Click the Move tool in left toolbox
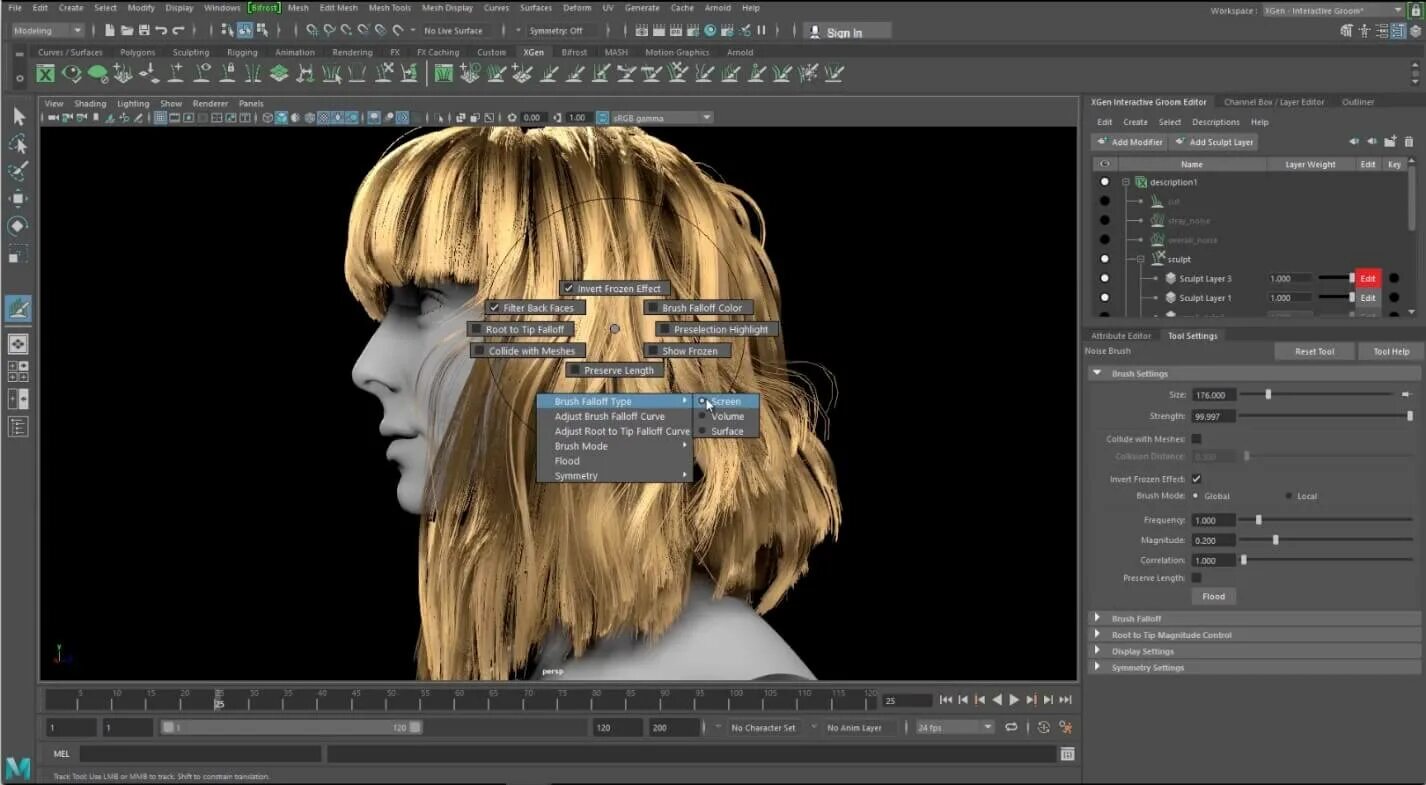1426x785 pixels. (x=18, y=199)
